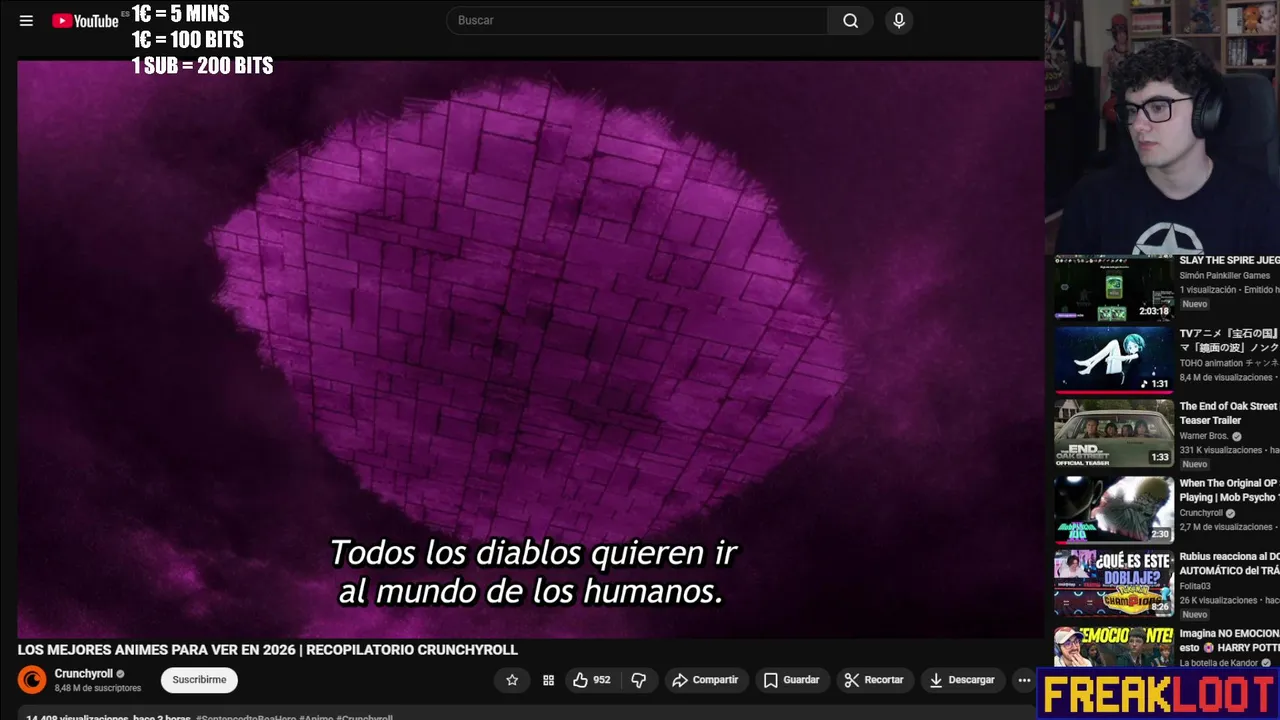Start voice search with the microphone icon
The height and width of the screenshot is (720, 1280).
[899, 20]
